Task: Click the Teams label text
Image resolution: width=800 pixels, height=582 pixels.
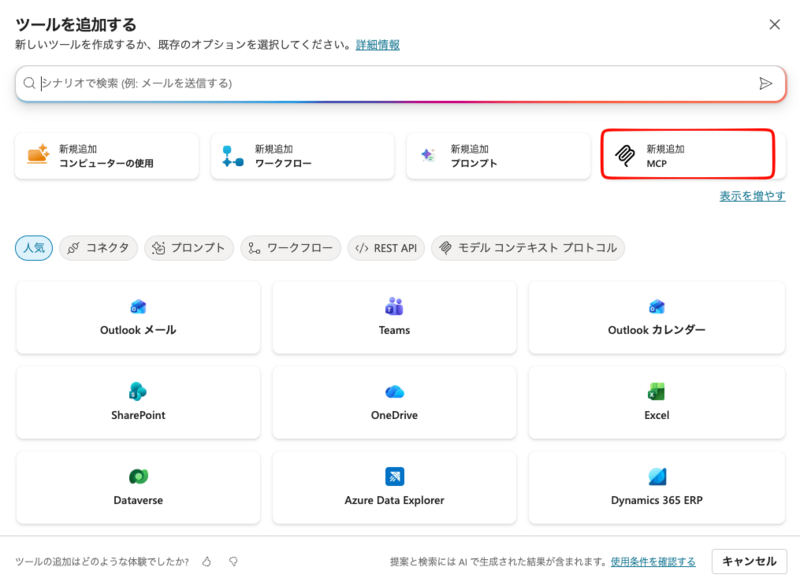Action: click(394, 330)
